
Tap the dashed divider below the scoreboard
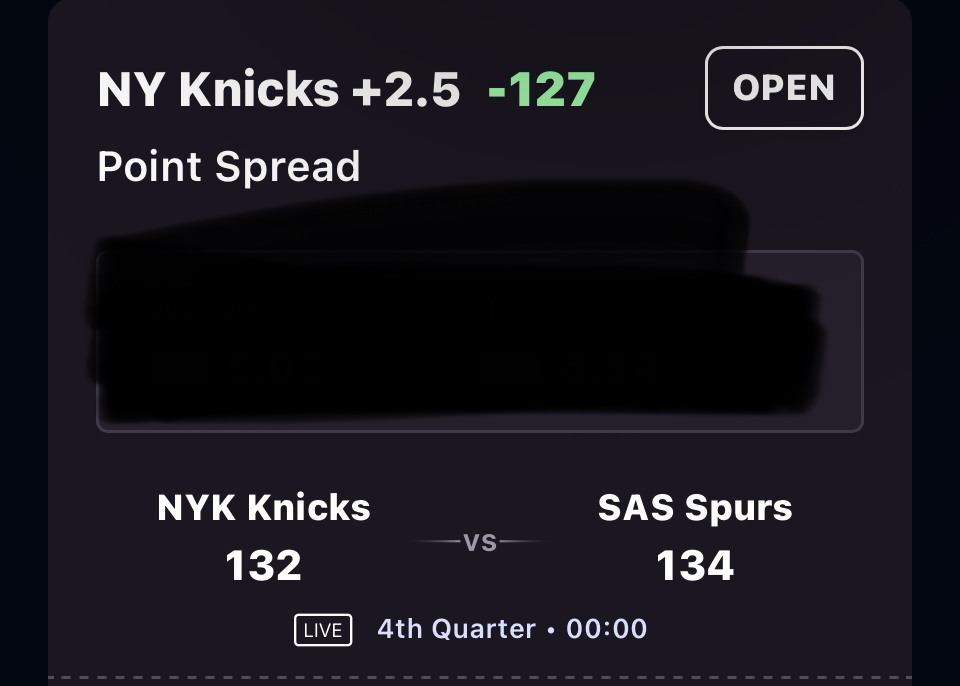tap(480, 678)
